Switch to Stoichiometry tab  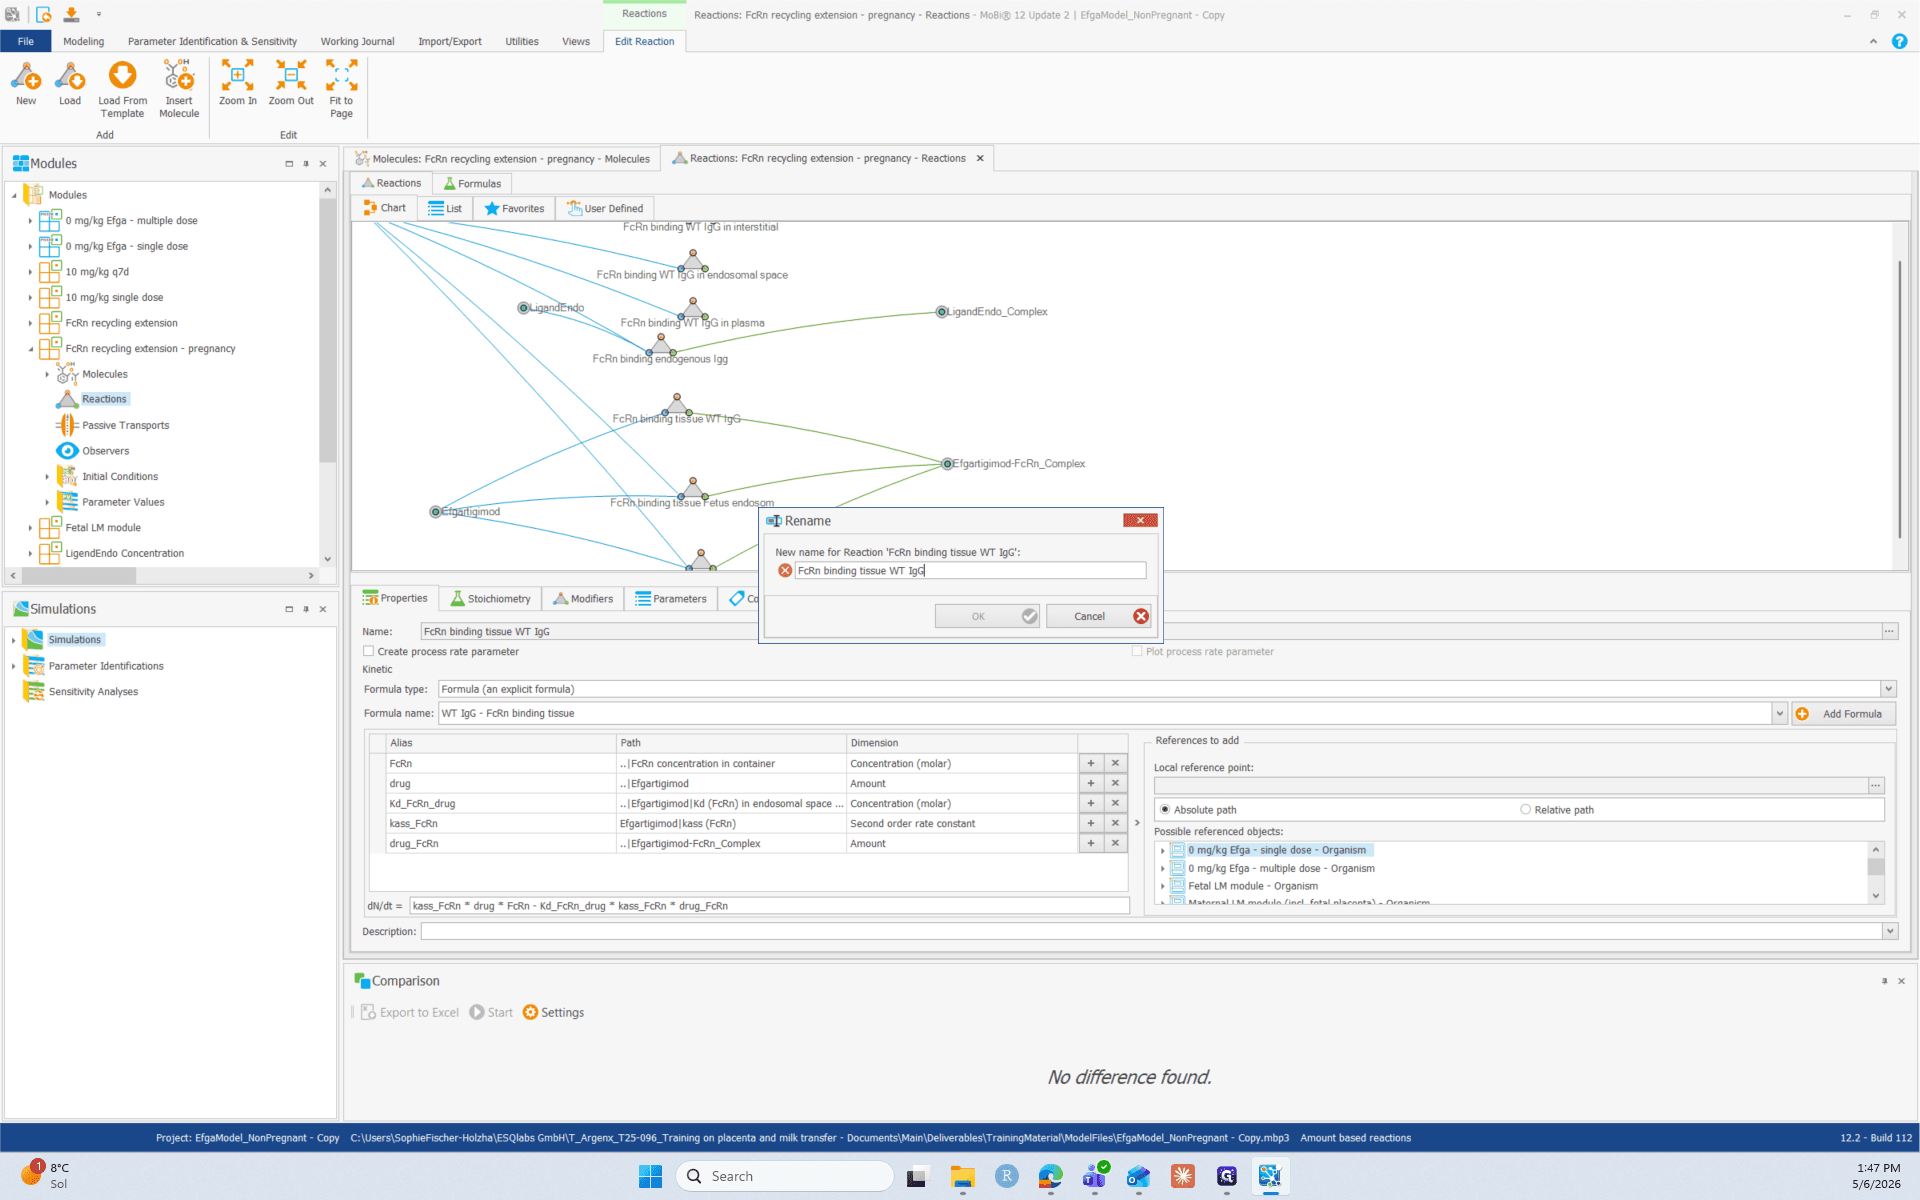pyautogui.click(x=491, y=598)
